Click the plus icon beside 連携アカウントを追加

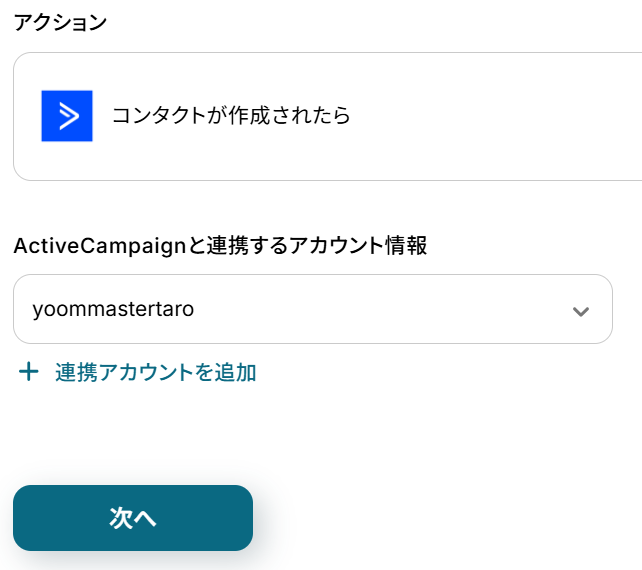click(29, 373)
